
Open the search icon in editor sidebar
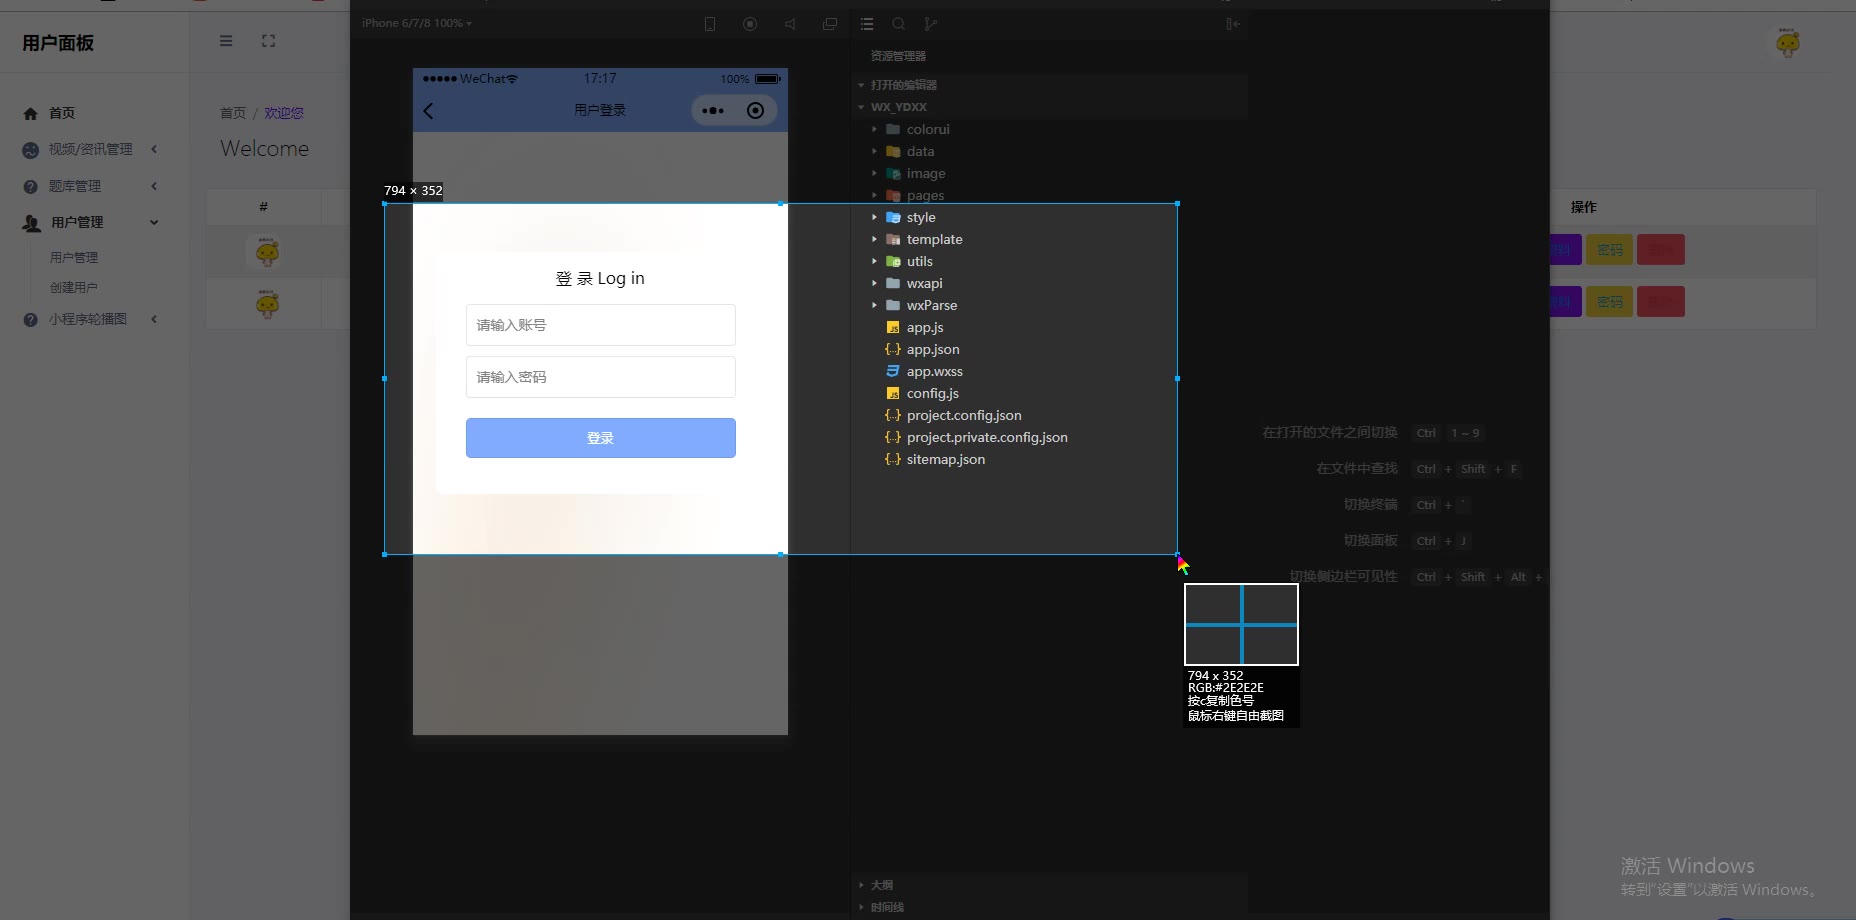point(899,24)
